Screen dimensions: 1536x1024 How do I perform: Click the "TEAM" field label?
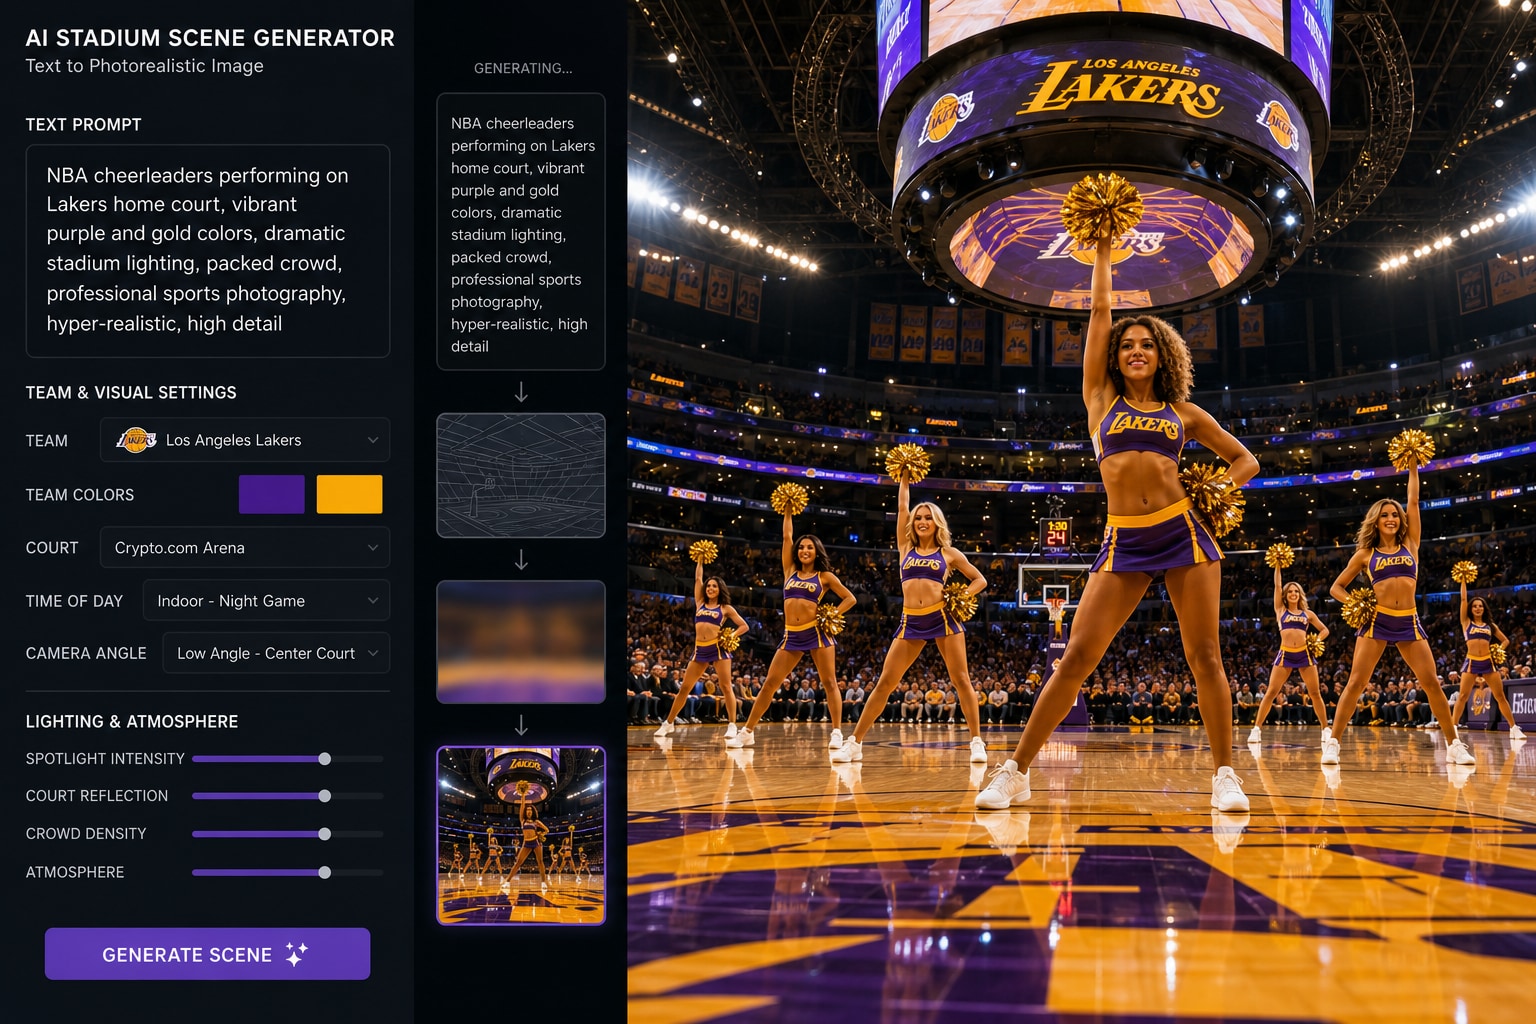click(47, 441)
